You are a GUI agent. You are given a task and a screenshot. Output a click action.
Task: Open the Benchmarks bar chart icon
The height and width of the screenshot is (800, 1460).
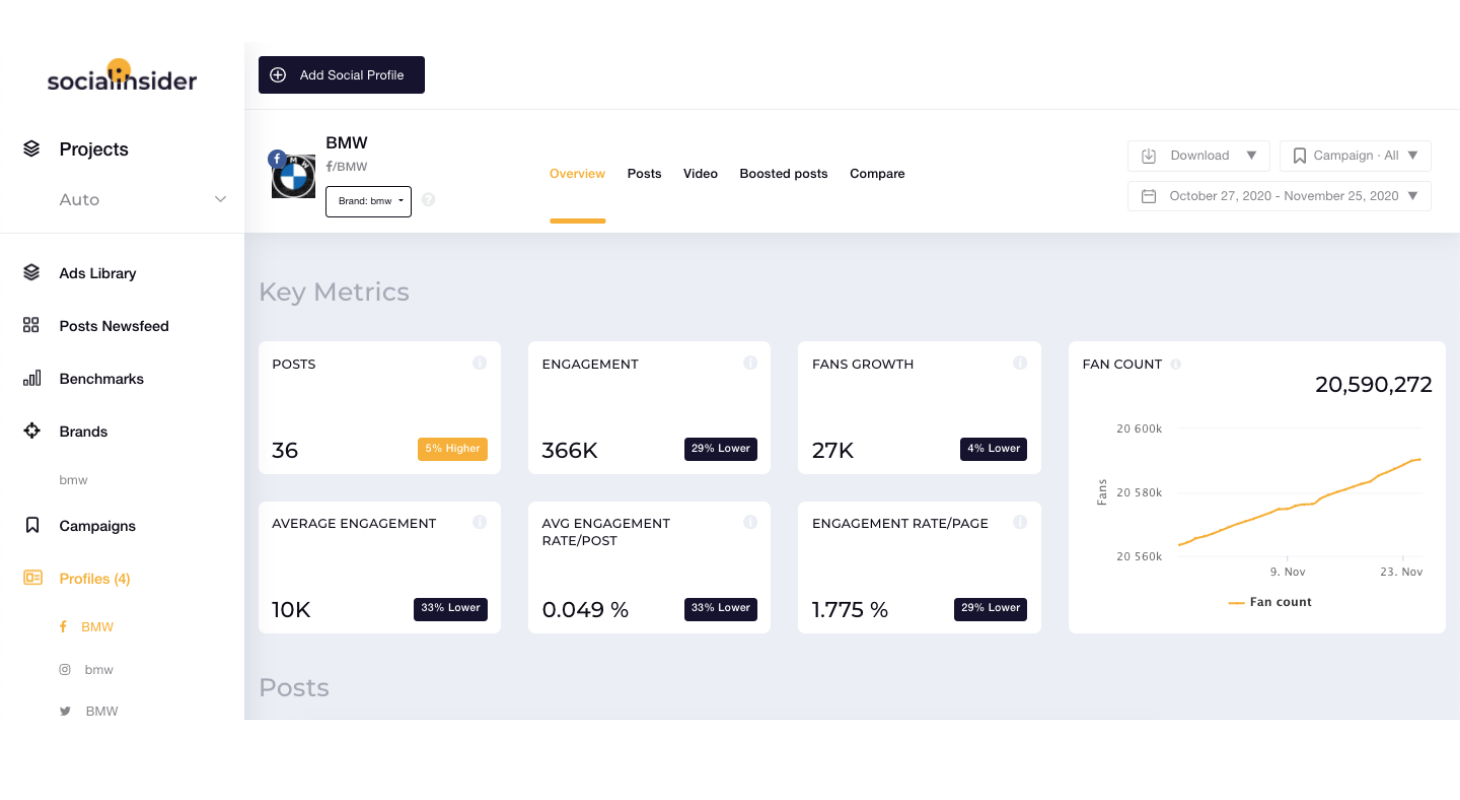pyautogui.click(x=31, y=378)
